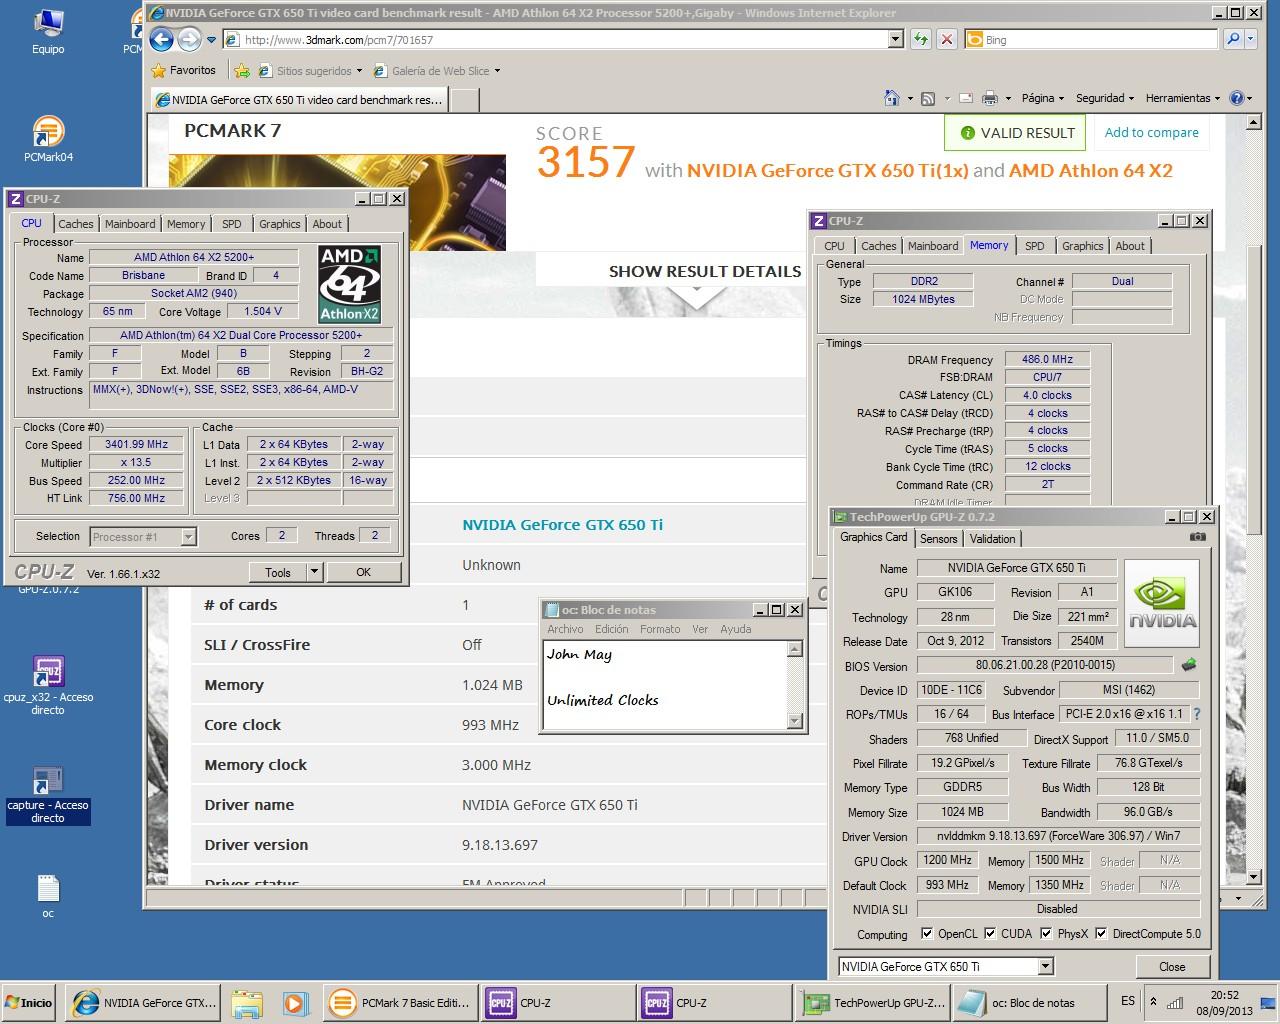This screenshot has height=1024, width=1280.
Task: Click Close in GPU-Z
Action: [1172, 966]
